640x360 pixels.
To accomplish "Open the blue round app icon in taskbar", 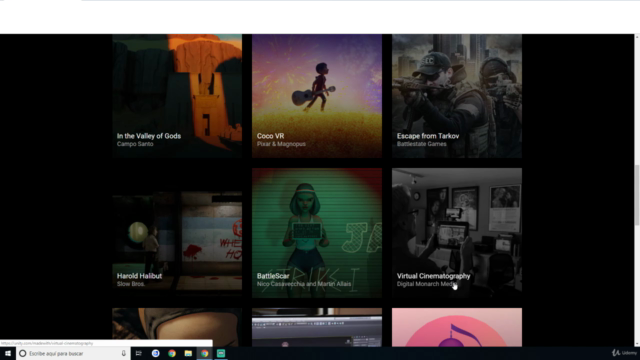I will 156,353.
